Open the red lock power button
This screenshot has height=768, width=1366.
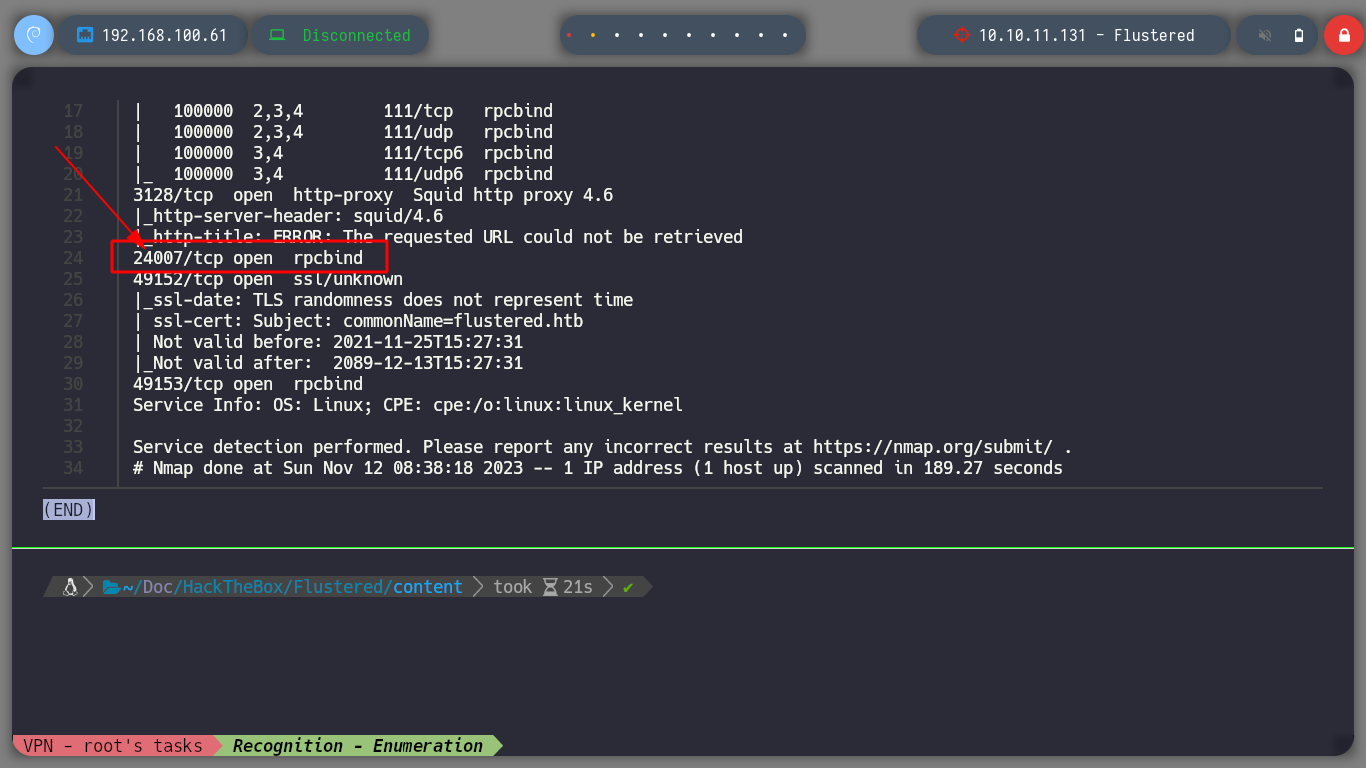coord(1343,35)
